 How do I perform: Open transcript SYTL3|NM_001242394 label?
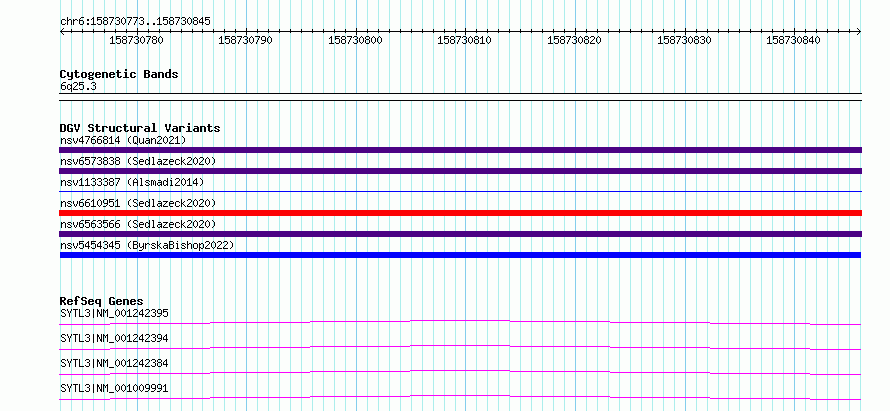point(114,338)
